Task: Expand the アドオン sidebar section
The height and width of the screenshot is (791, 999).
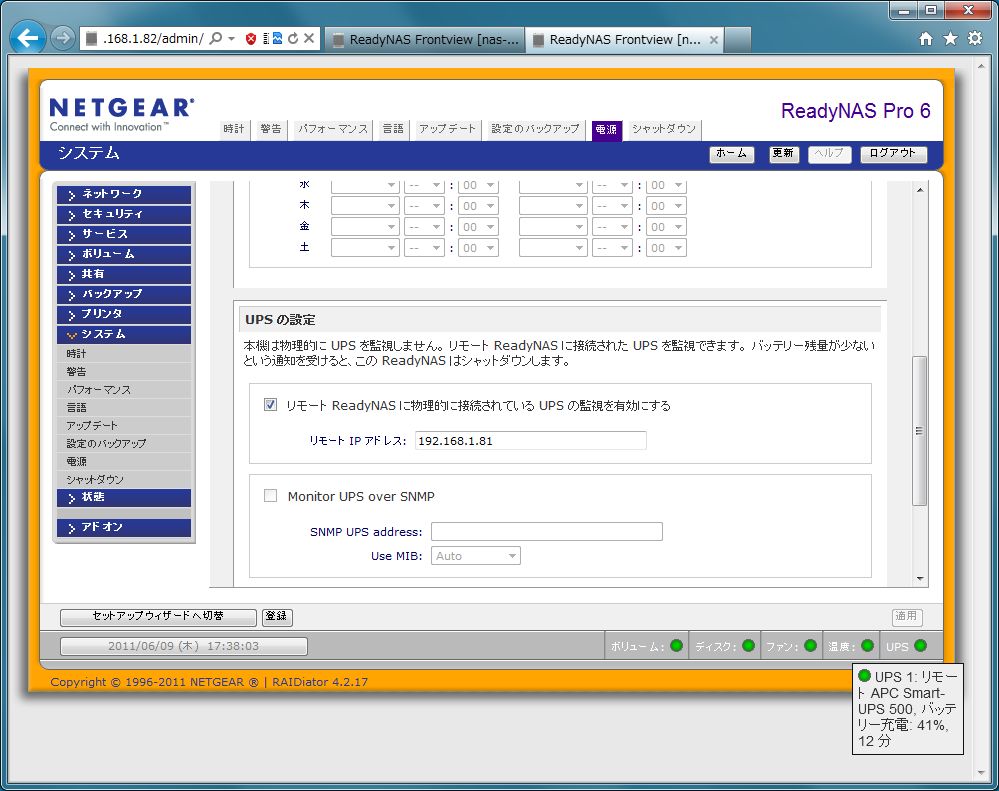Action: click(124, 527)
